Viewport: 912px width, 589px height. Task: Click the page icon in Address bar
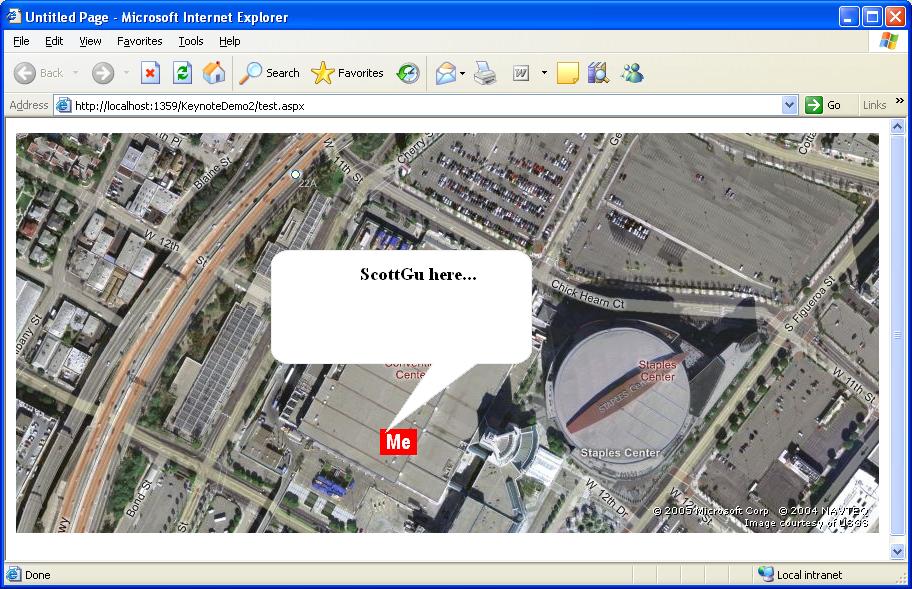(63, 105)
